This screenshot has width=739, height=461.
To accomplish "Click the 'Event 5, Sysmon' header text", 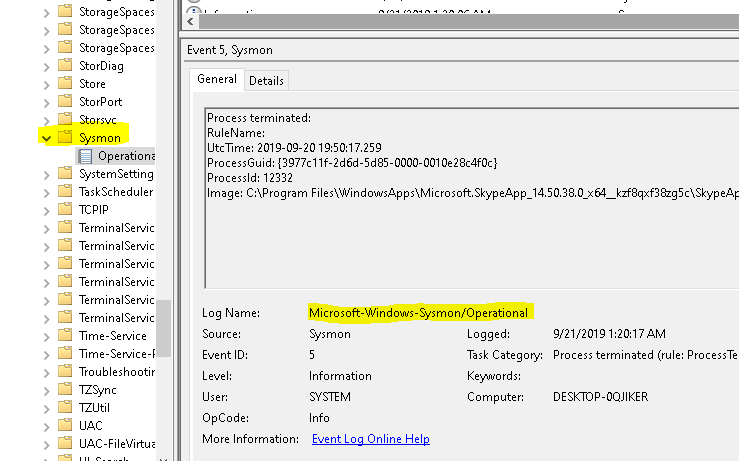I will click(230, 50).
